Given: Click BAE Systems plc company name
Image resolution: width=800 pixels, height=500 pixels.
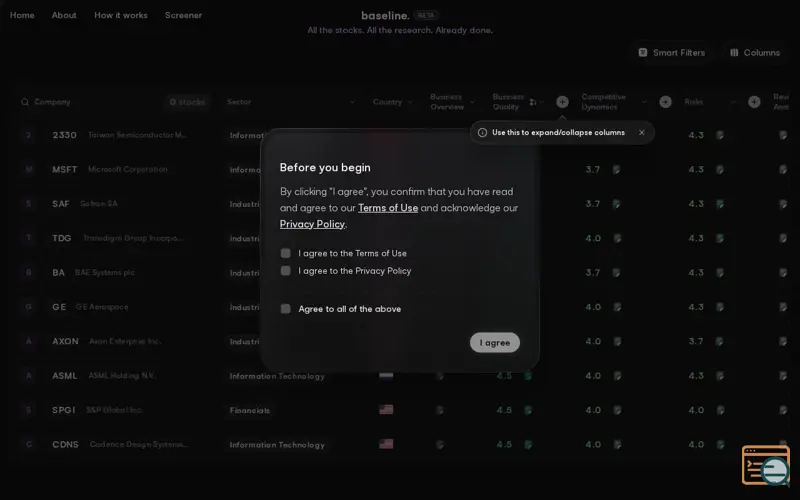Looking at the screenshot, I should [x=105, y=272].
